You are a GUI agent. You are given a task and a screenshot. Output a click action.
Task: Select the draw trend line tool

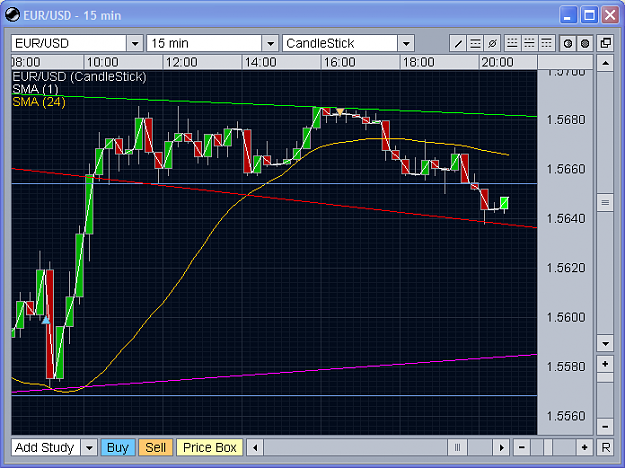pos(458,43)
